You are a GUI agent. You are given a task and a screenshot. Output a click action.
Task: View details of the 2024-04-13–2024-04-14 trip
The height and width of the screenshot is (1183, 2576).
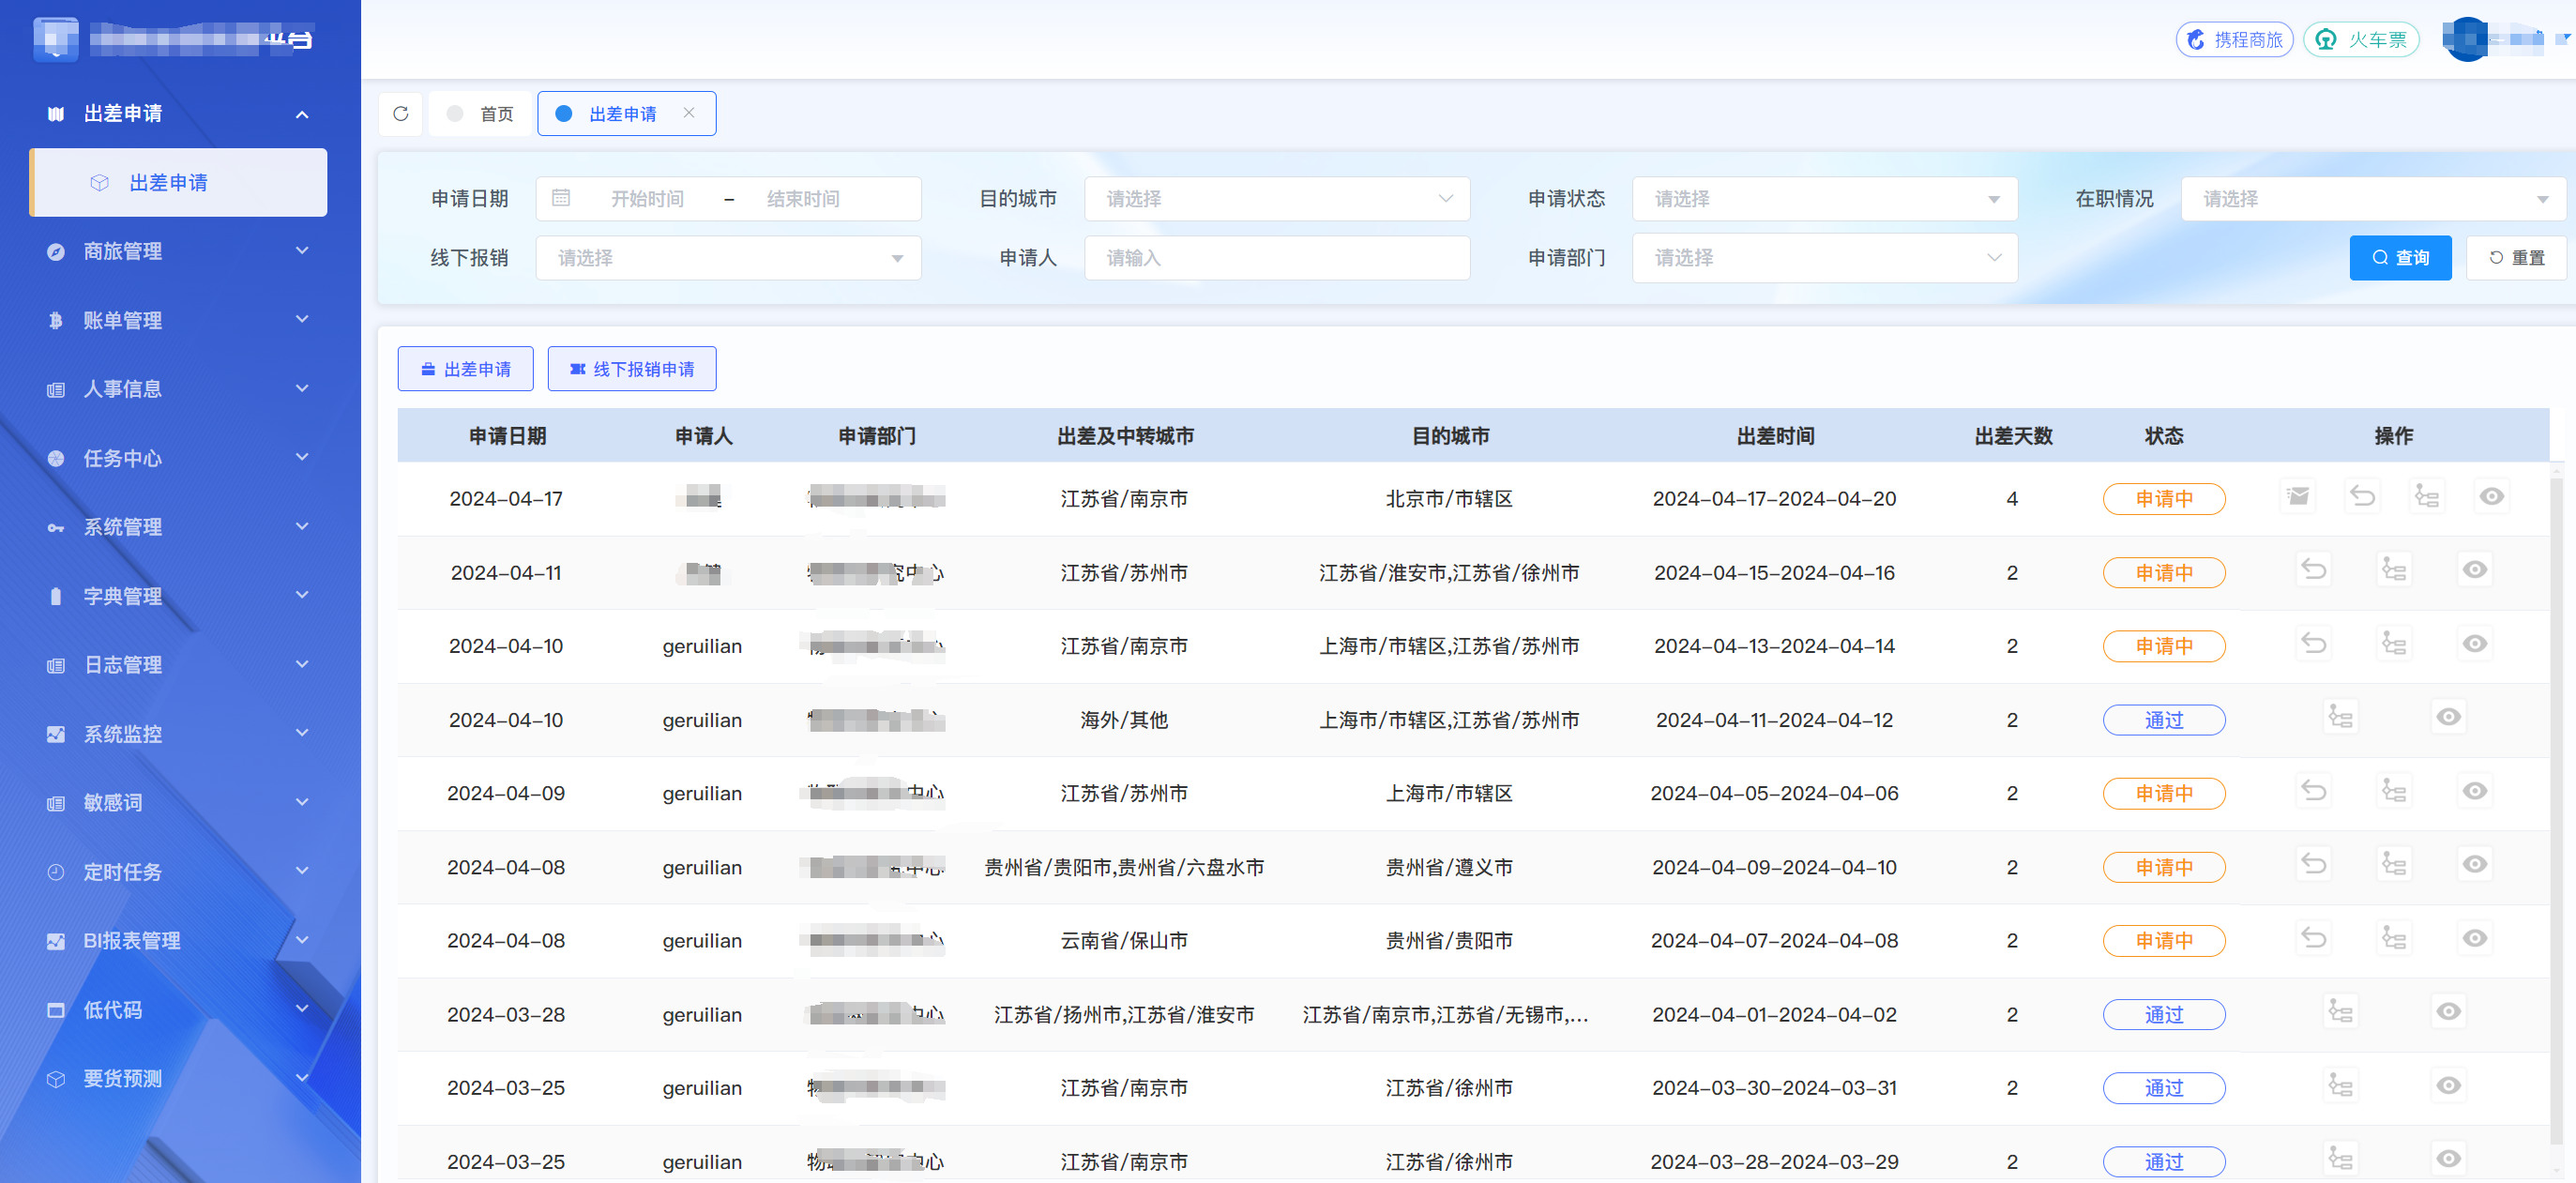[x=2474, y=644]
